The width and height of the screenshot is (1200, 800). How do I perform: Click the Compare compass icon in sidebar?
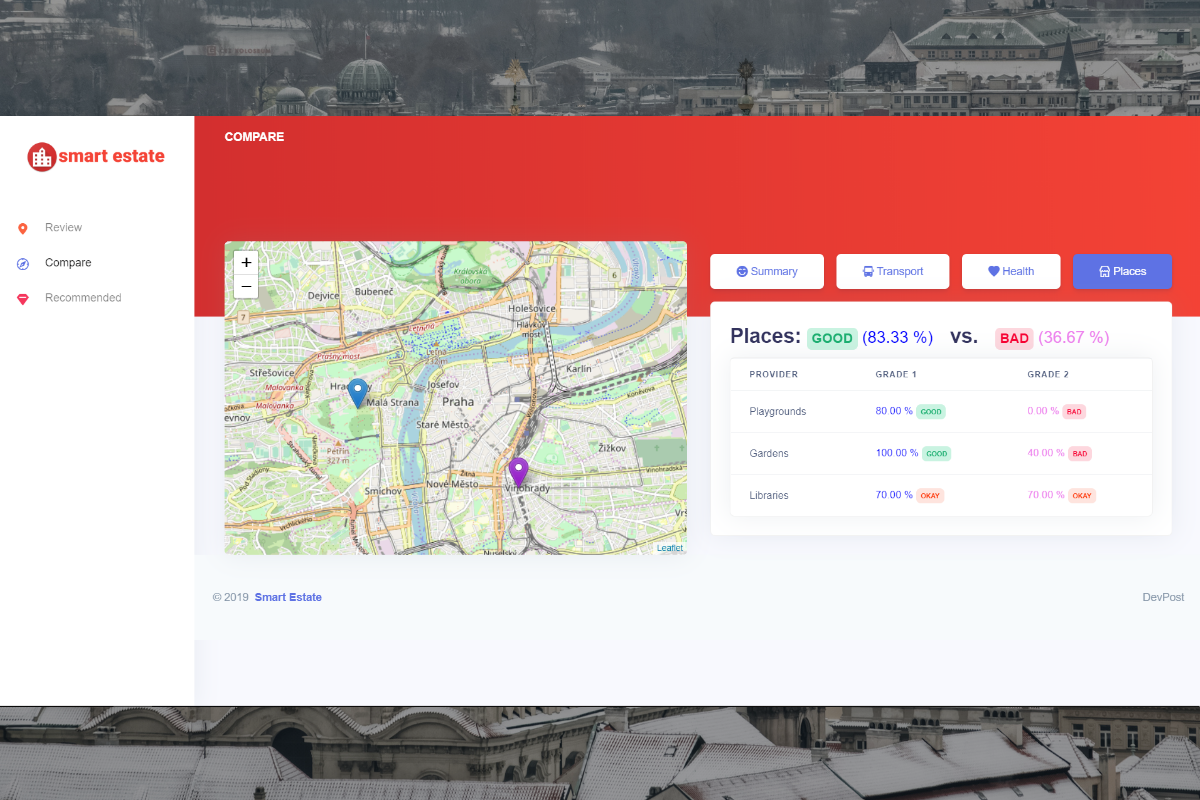[22, 262]
